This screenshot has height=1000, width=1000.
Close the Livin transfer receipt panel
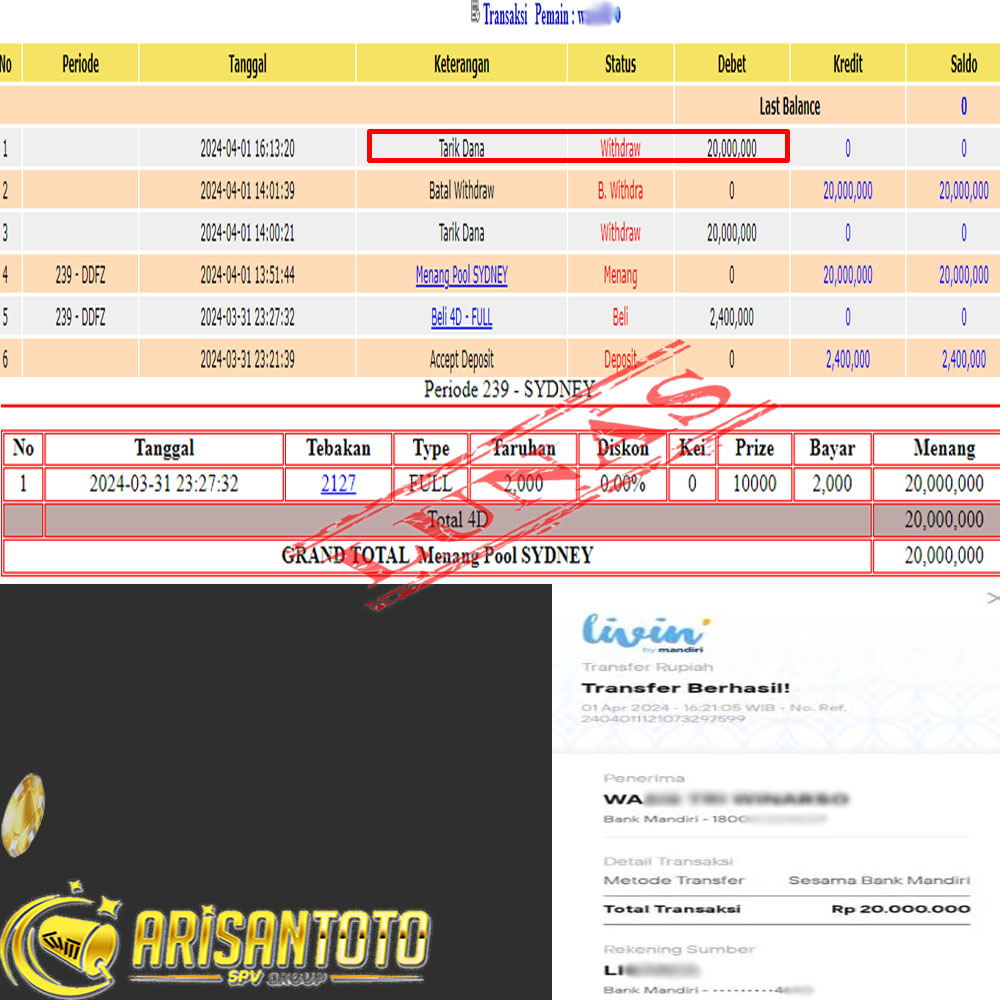pos(992,598)
